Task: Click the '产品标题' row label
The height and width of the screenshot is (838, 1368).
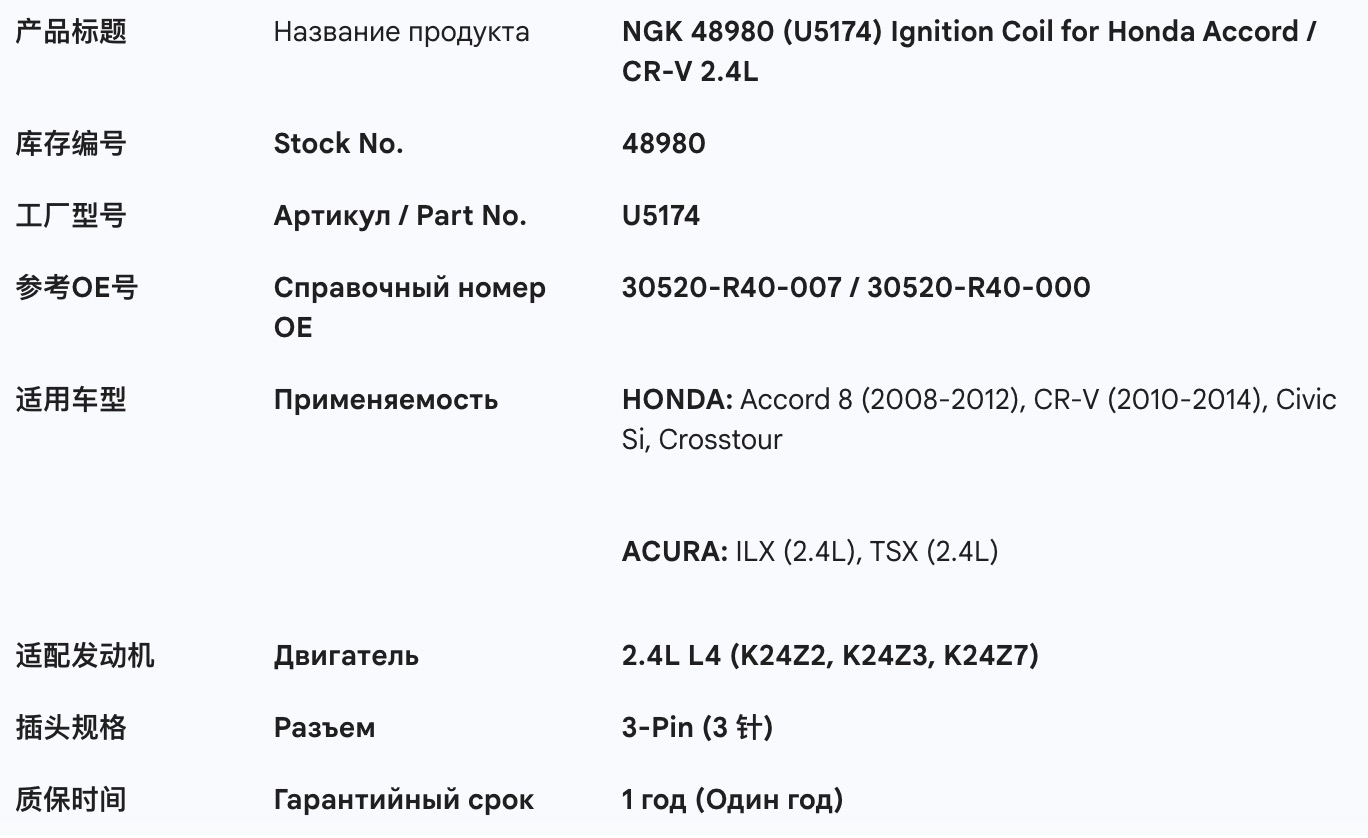Action: click(x=71, y=32)
